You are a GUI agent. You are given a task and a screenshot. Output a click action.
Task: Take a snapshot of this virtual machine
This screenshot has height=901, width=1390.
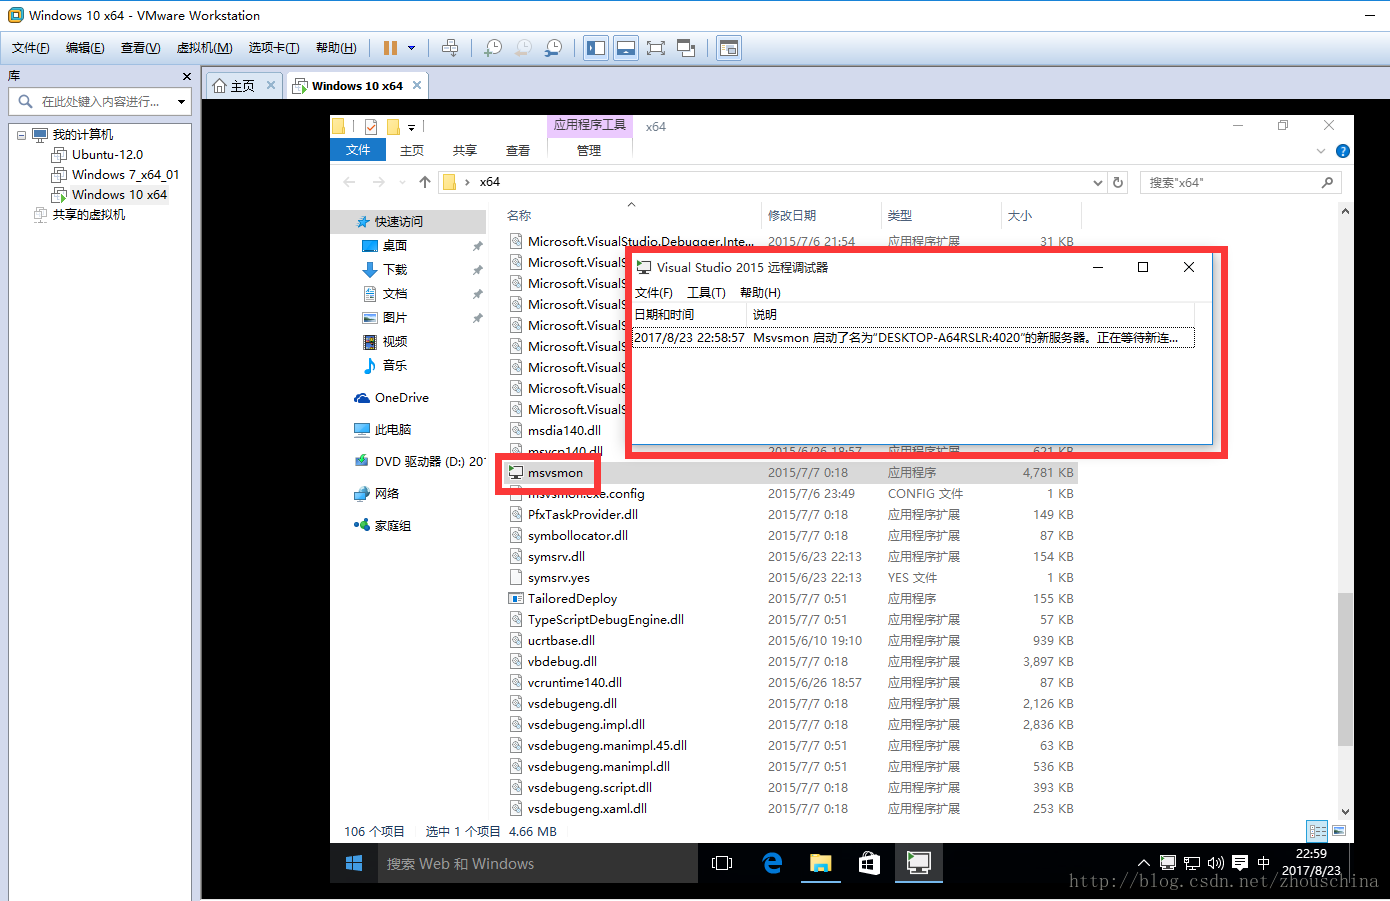tap(493, 48)
